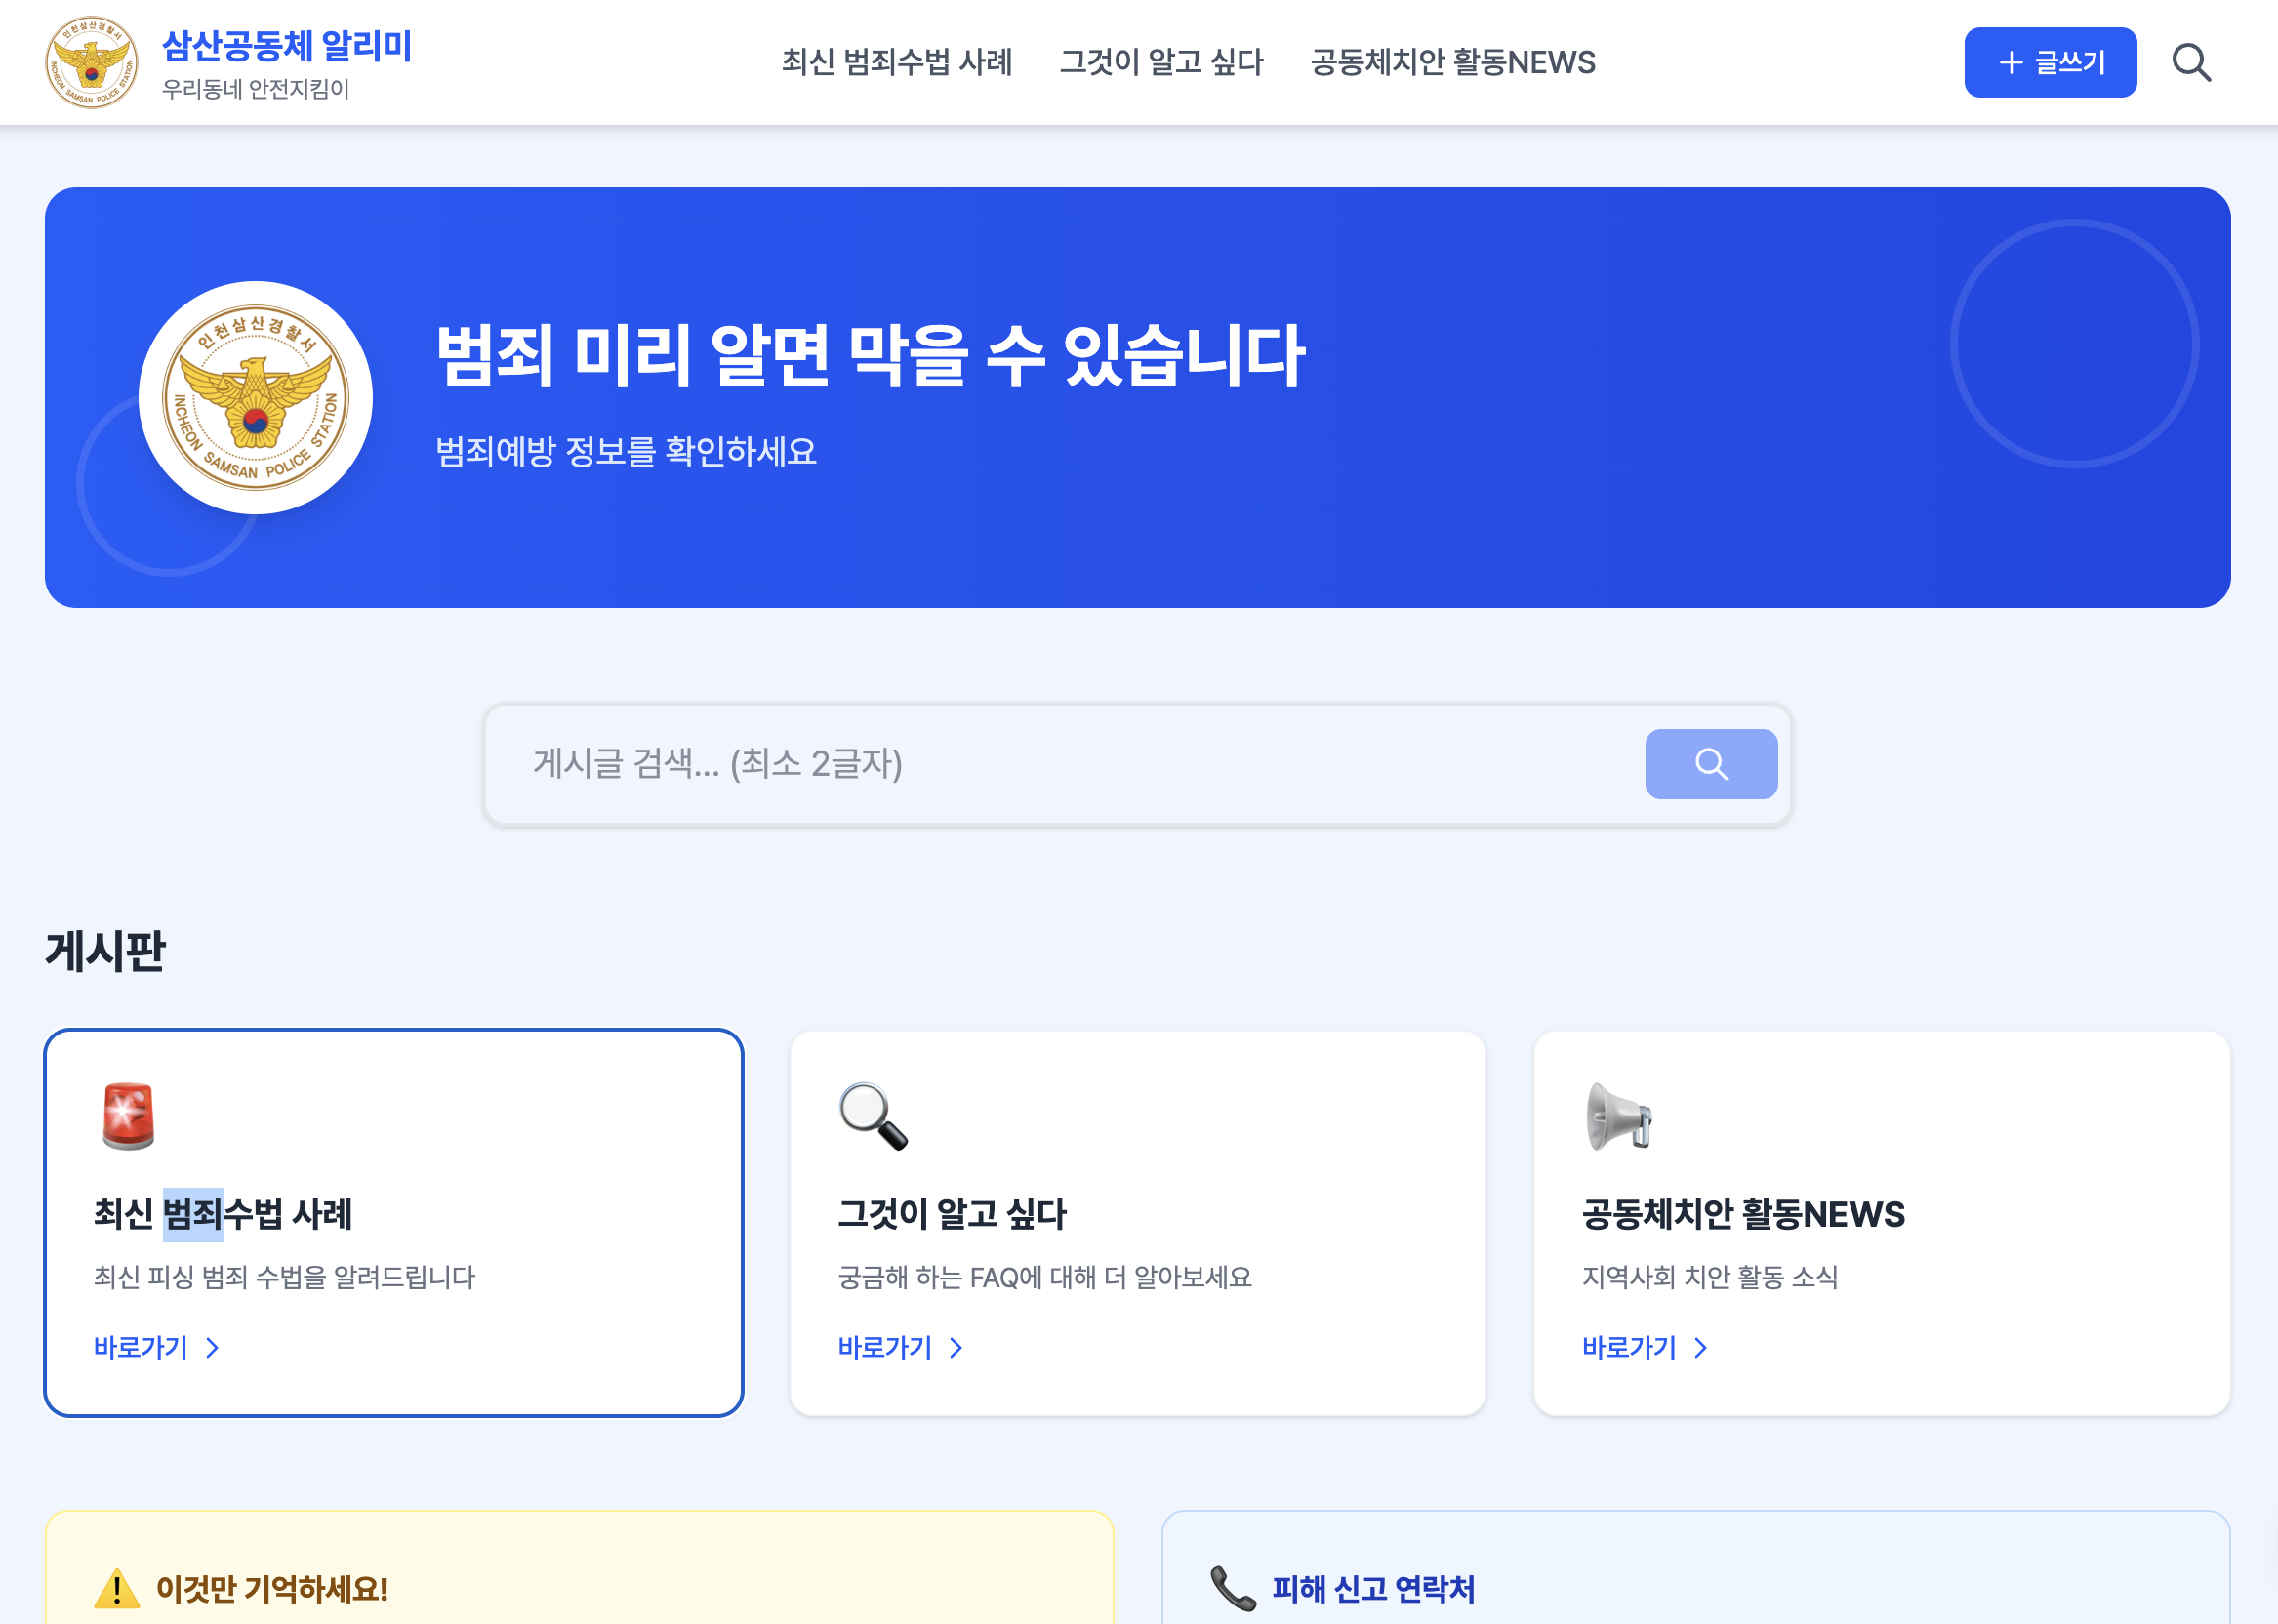
Task: Click the magnifying glass card icon
Action: pos(873,1116)
